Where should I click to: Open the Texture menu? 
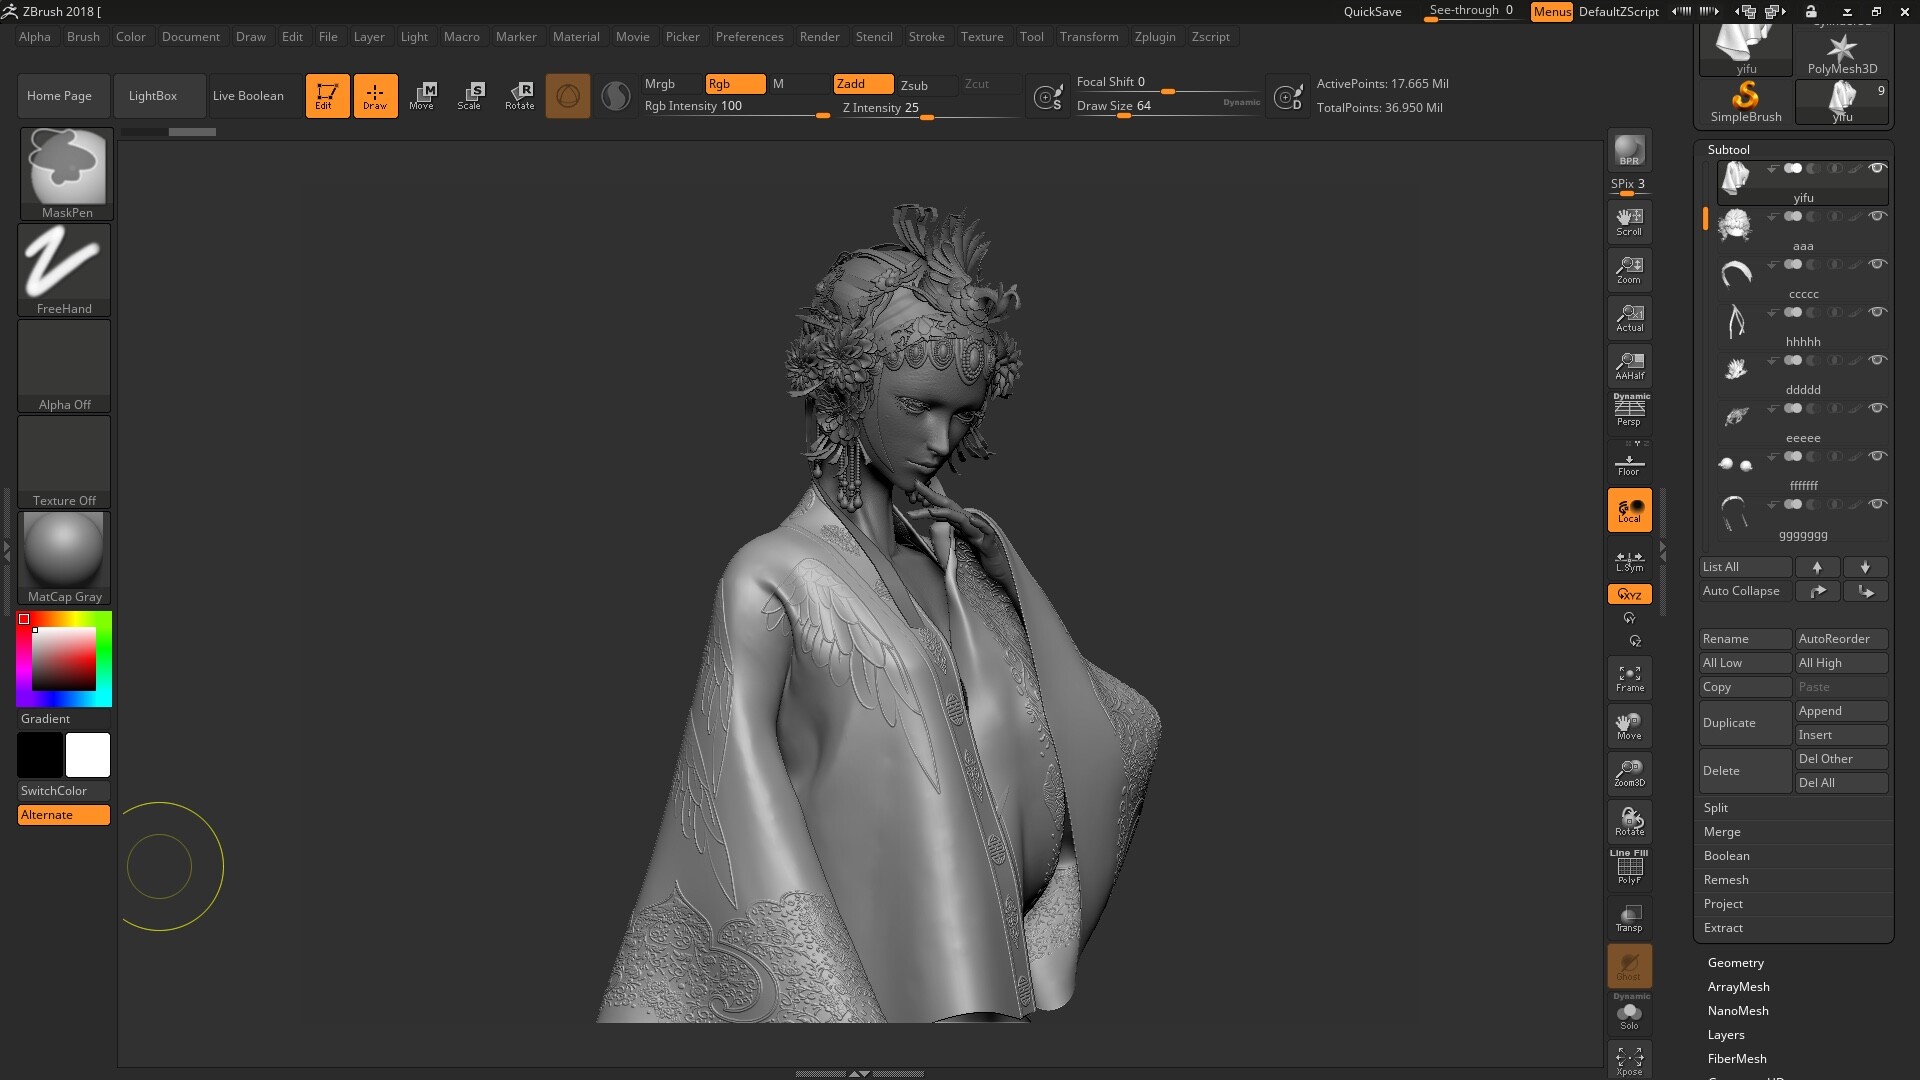[982, 37]
